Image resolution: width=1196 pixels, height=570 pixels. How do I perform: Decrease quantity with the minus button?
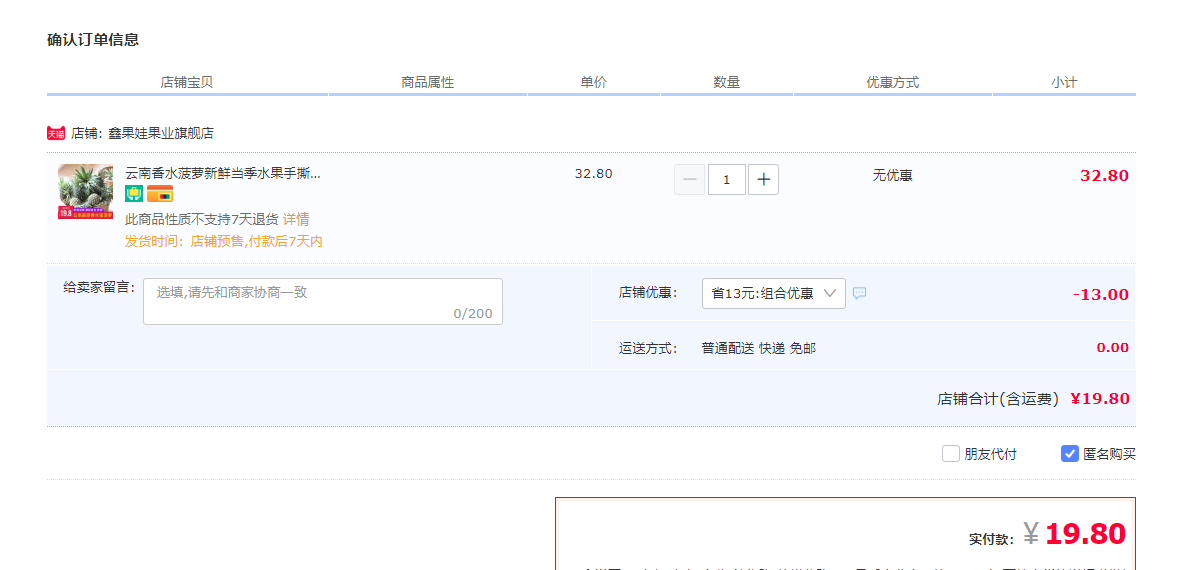690,179
